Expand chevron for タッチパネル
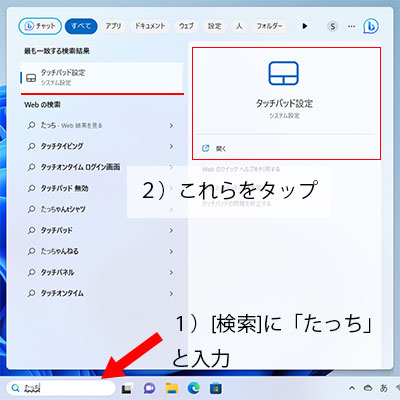 coord(171,272)
